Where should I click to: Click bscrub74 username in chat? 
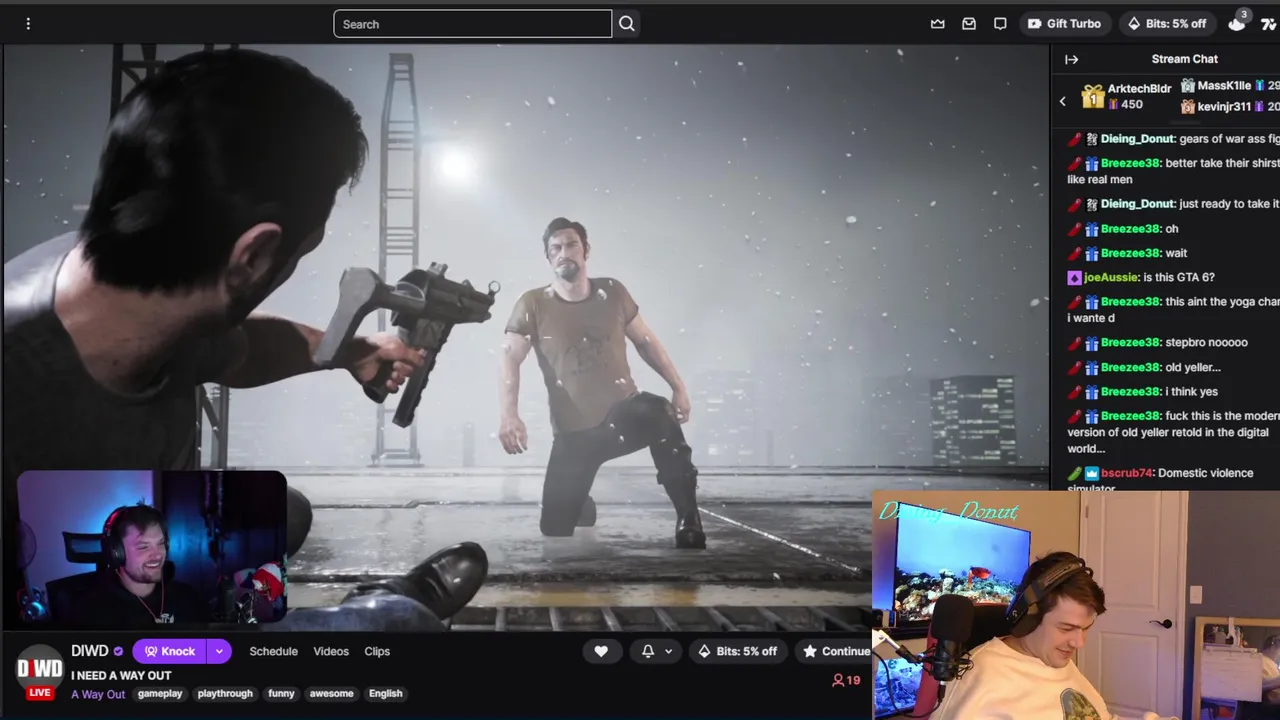(x=1126, y=473)
